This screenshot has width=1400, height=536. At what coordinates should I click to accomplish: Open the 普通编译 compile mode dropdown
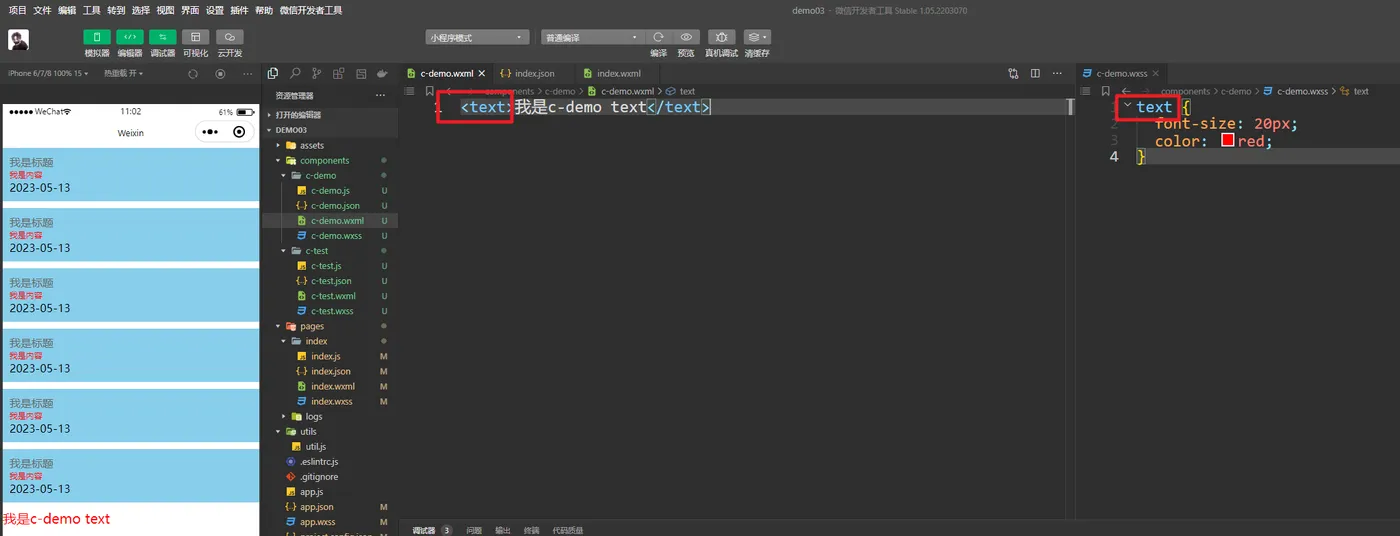pos(591,37)
